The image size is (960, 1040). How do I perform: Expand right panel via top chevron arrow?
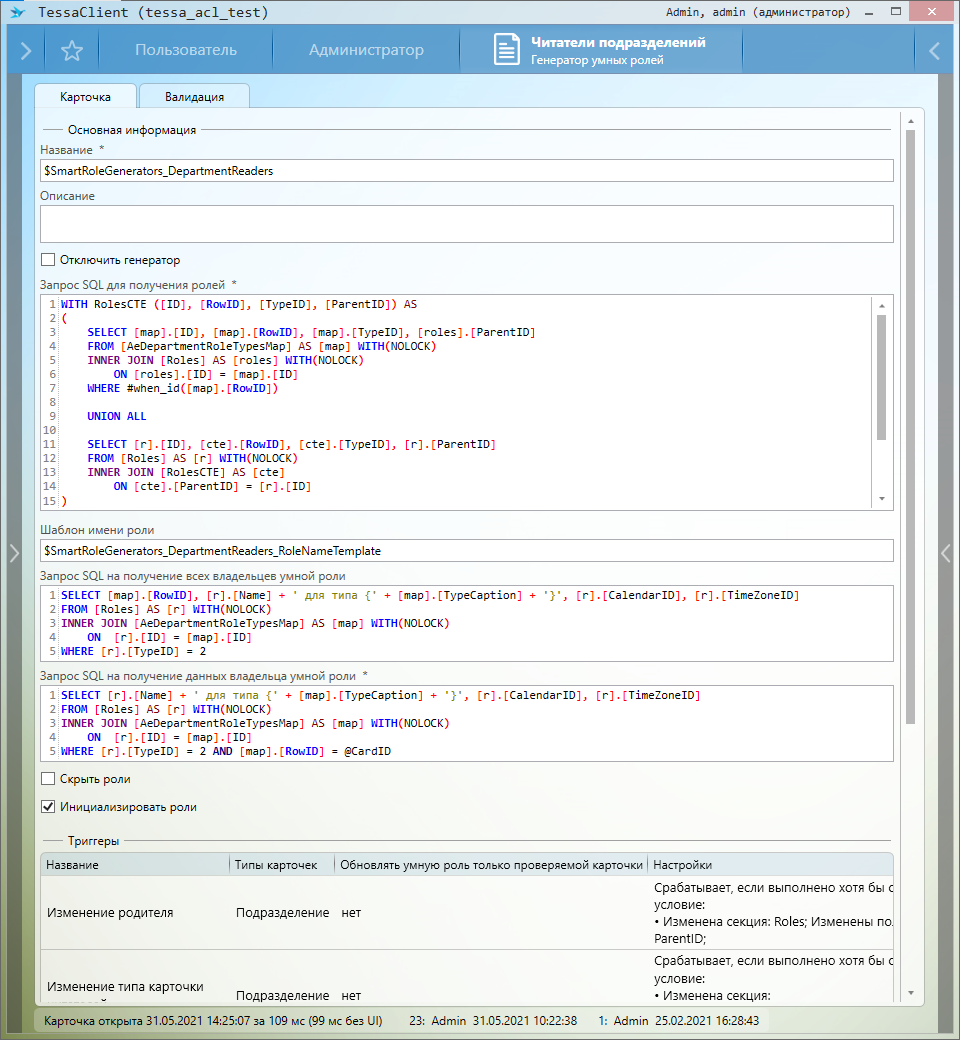[934, 51]
